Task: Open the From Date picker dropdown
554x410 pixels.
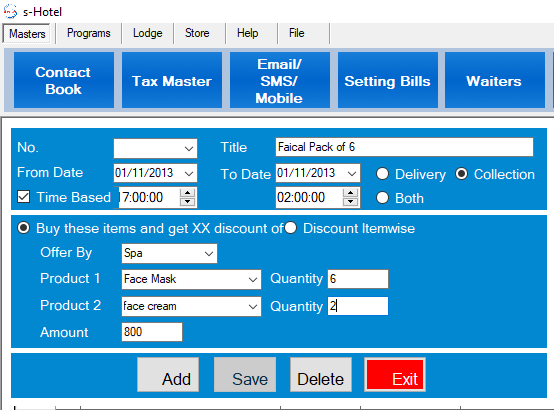Action: (x=189, y=173)
